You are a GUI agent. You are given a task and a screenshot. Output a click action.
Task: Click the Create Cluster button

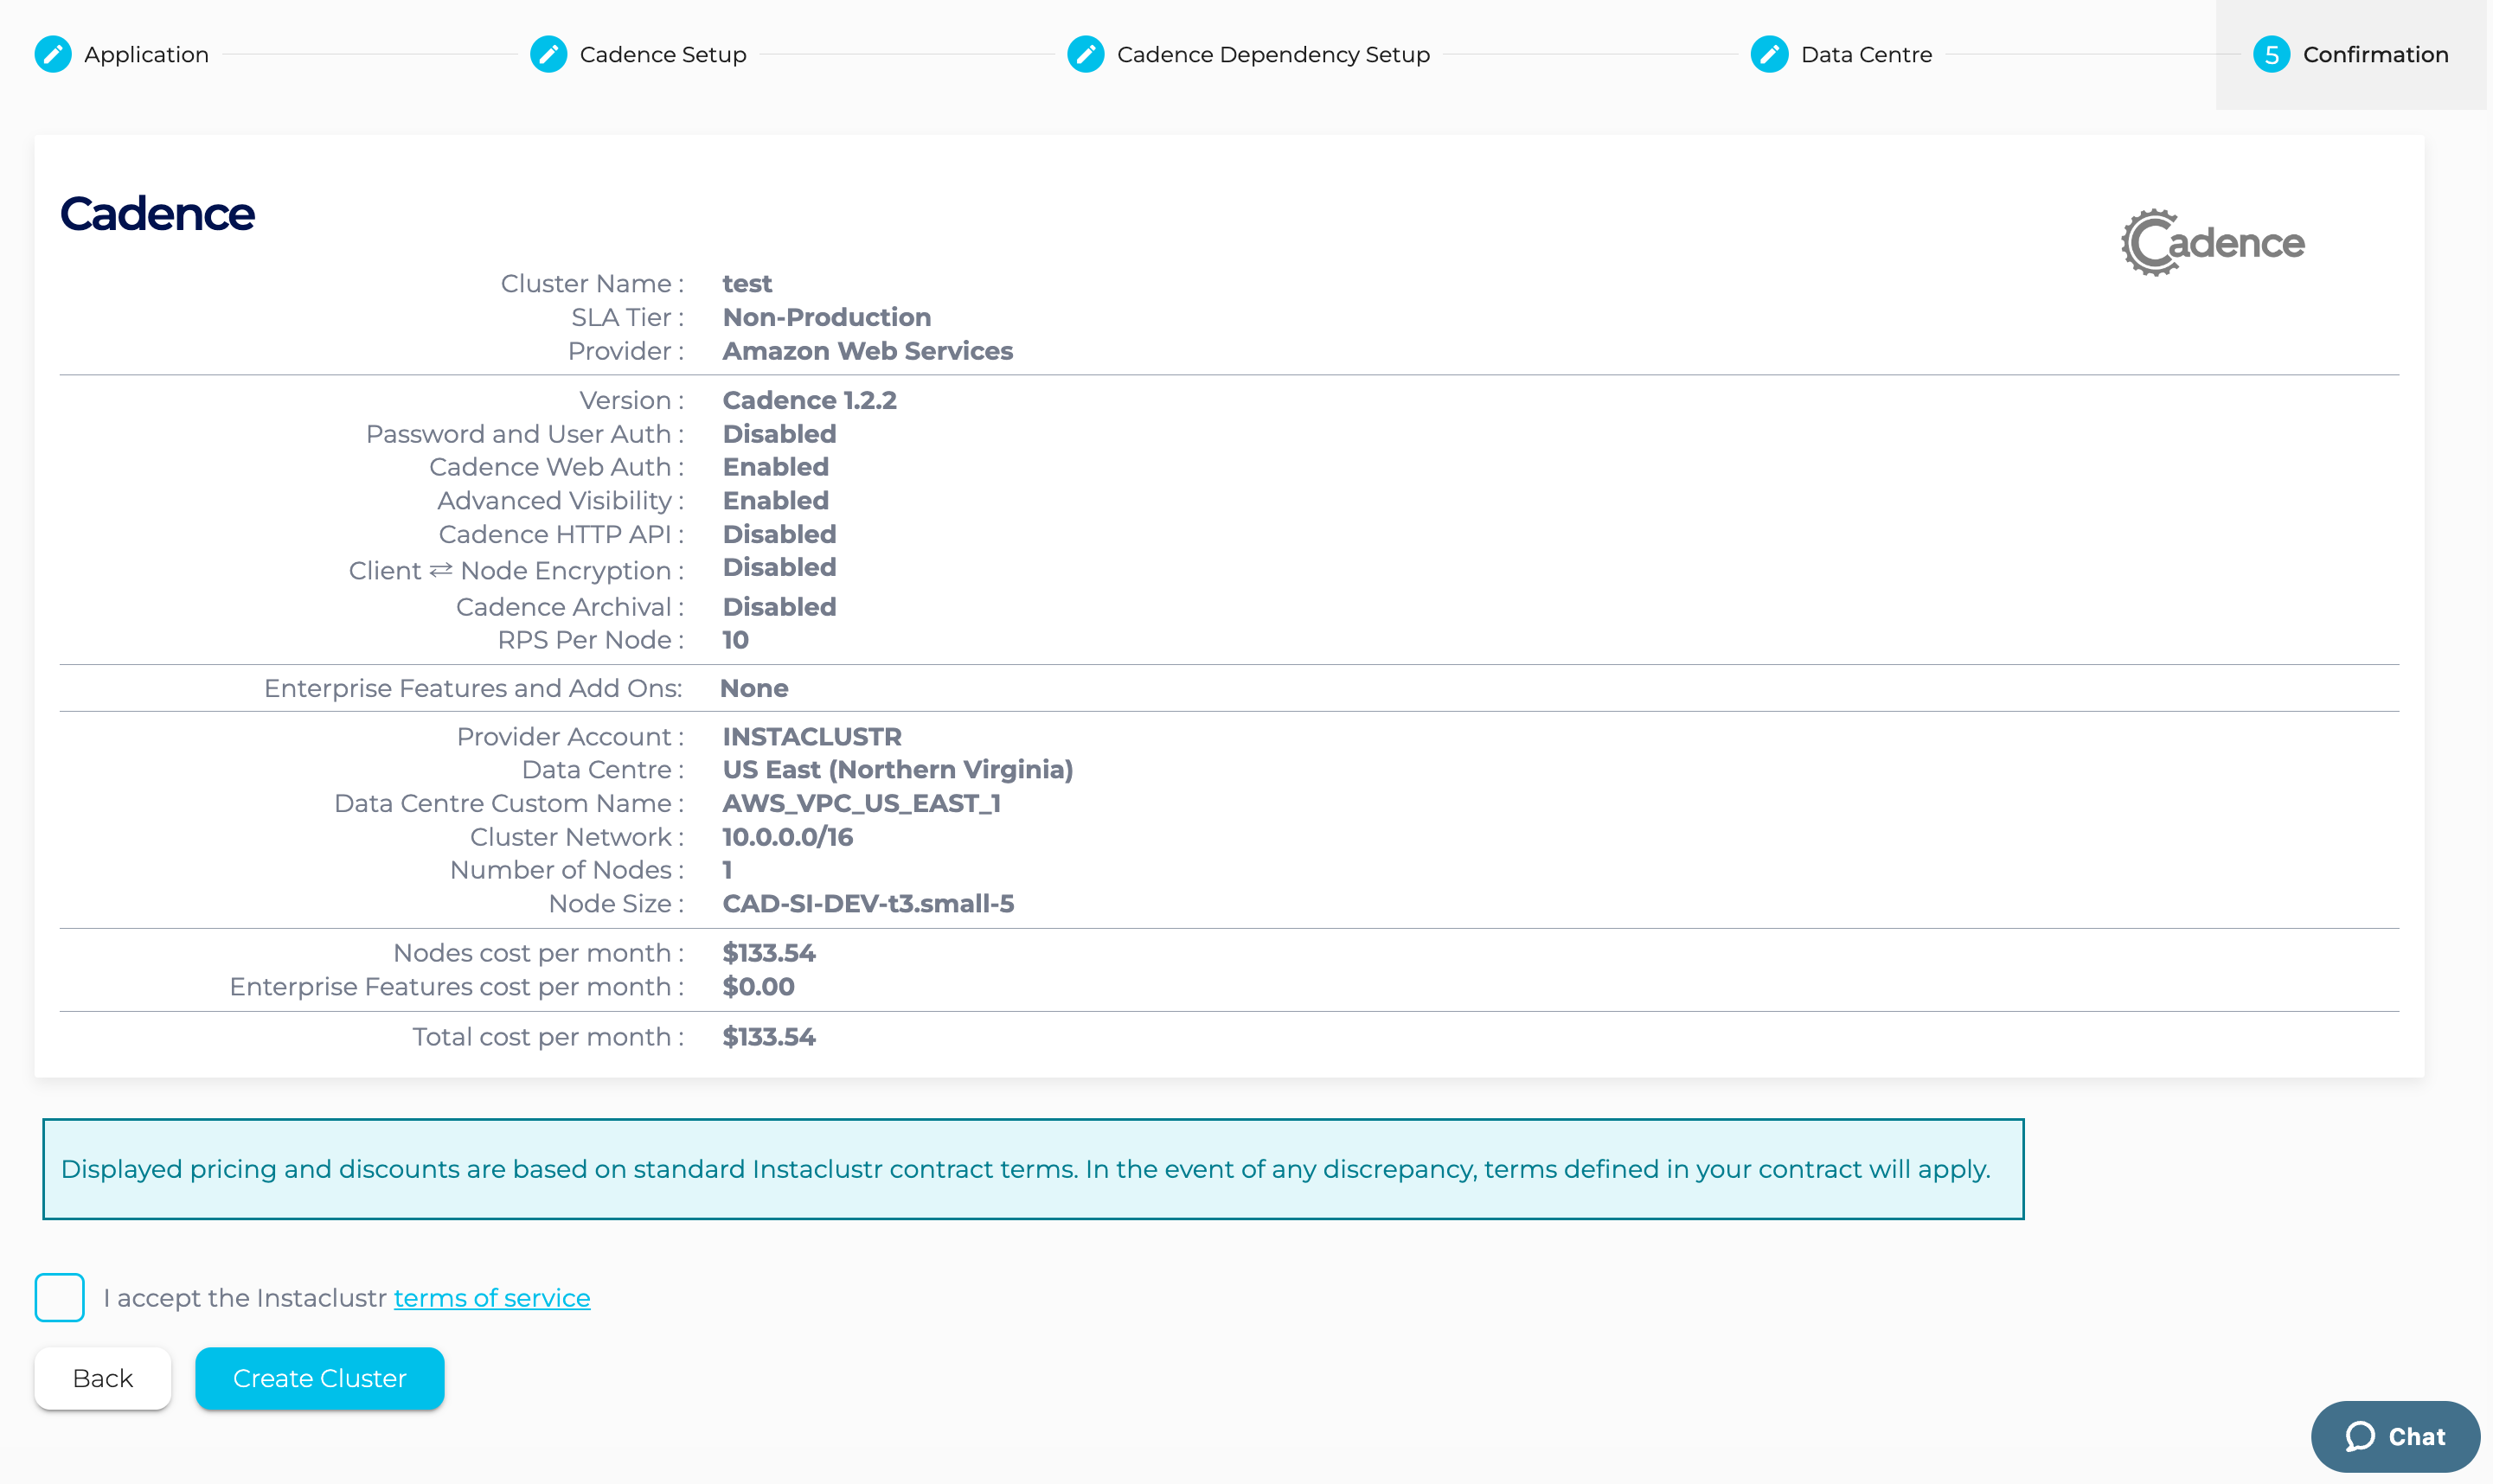[x=319, y=1378]
